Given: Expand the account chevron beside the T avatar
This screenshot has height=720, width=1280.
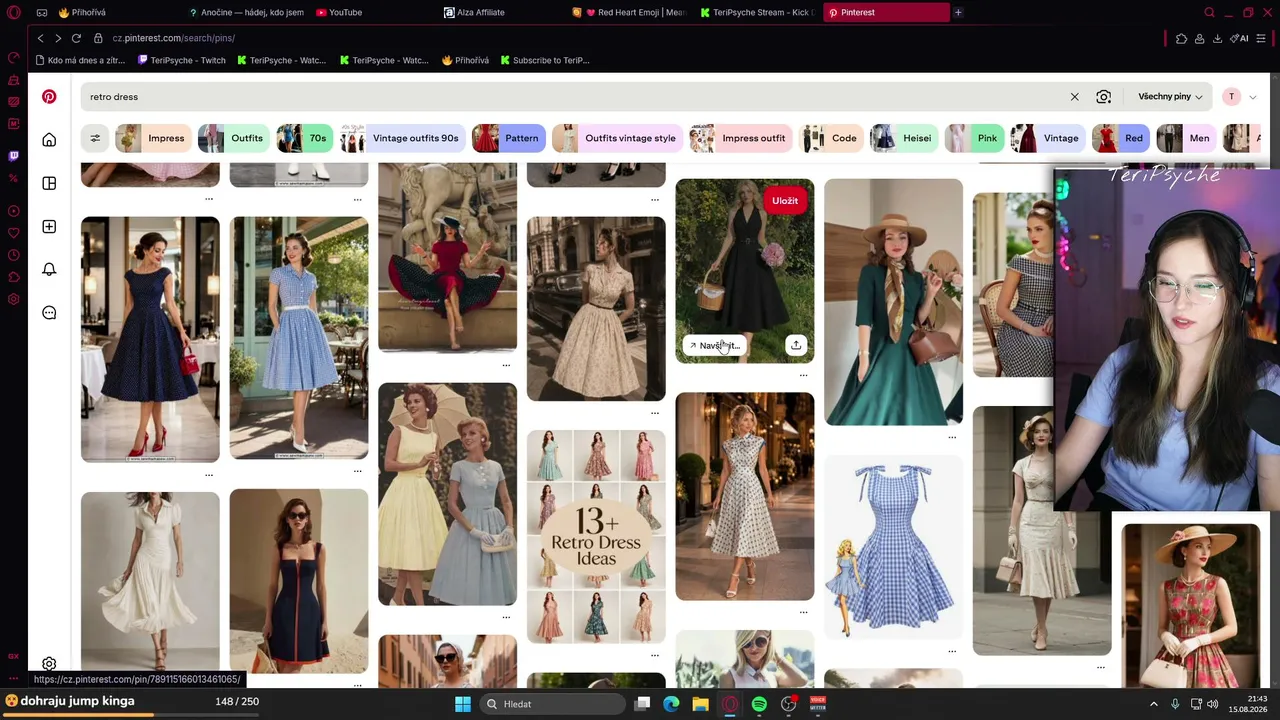Looking at the screenshot, I should 1252,97.
